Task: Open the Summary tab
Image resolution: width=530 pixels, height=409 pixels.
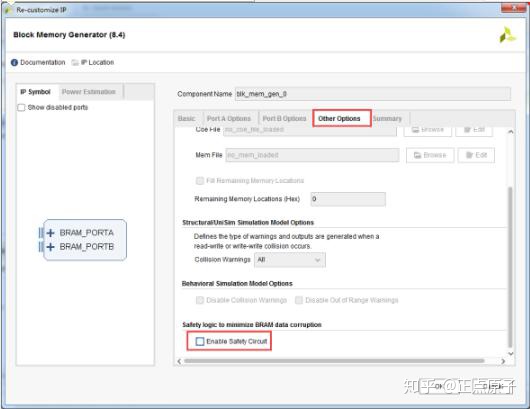Action: point(388,119)
